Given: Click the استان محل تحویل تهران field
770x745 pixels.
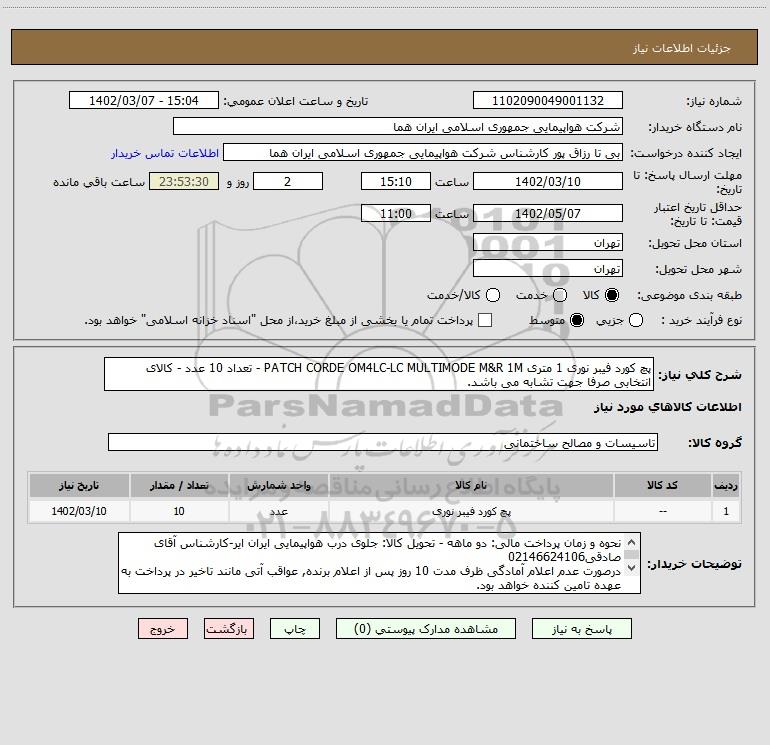Looking at the screenshot, I should tap(548, 243).
